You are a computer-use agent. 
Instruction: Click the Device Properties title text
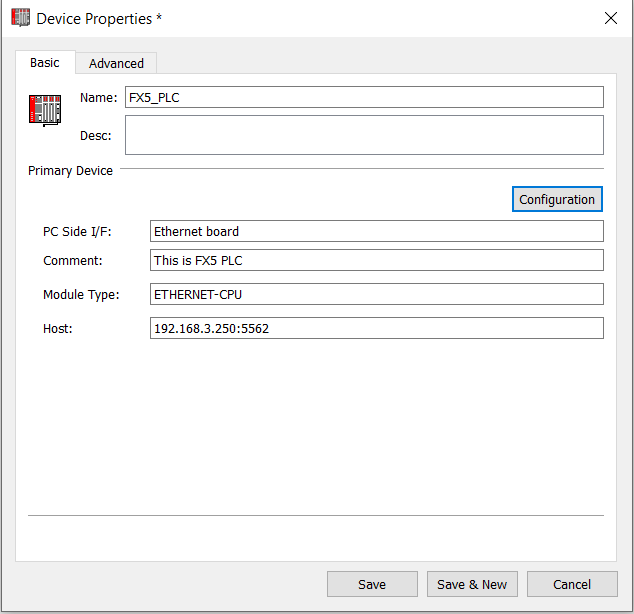pos(94,19)
